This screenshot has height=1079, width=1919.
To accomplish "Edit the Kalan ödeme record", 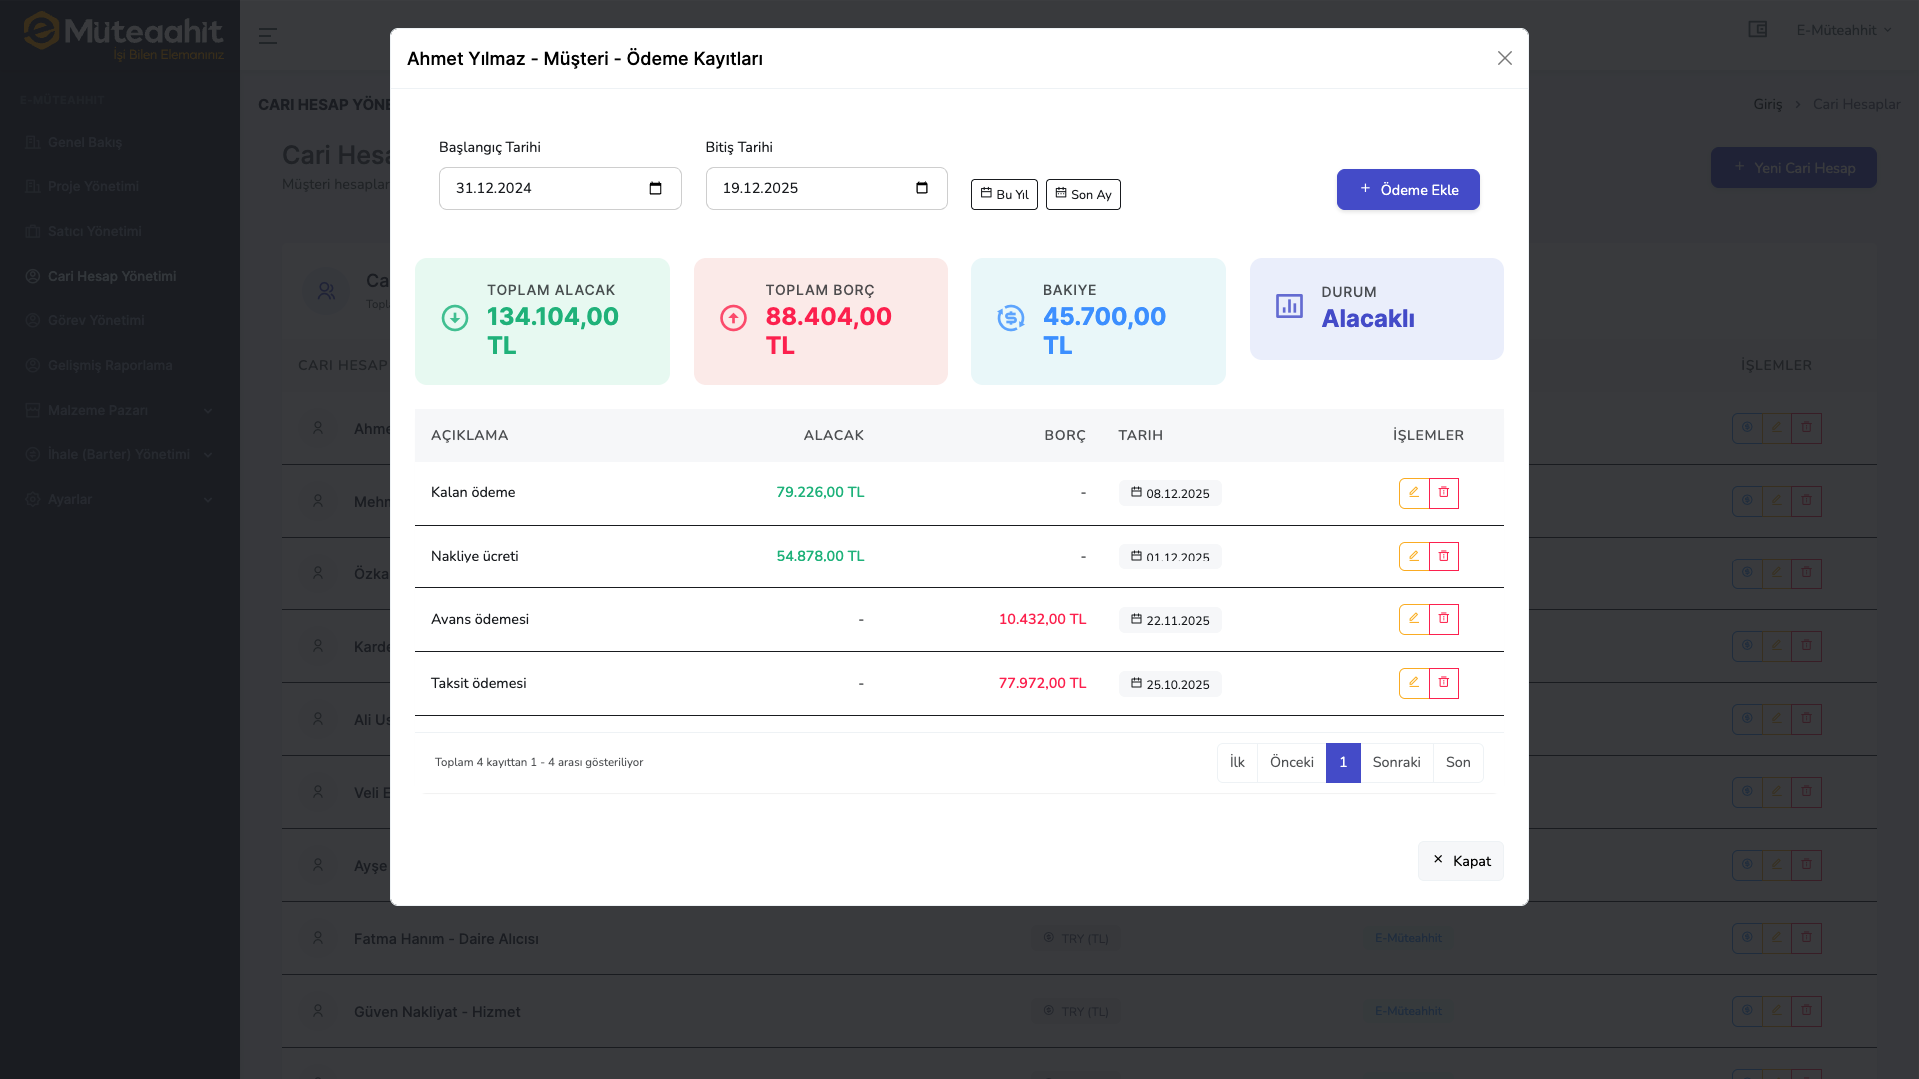I will pos(1413,493).
